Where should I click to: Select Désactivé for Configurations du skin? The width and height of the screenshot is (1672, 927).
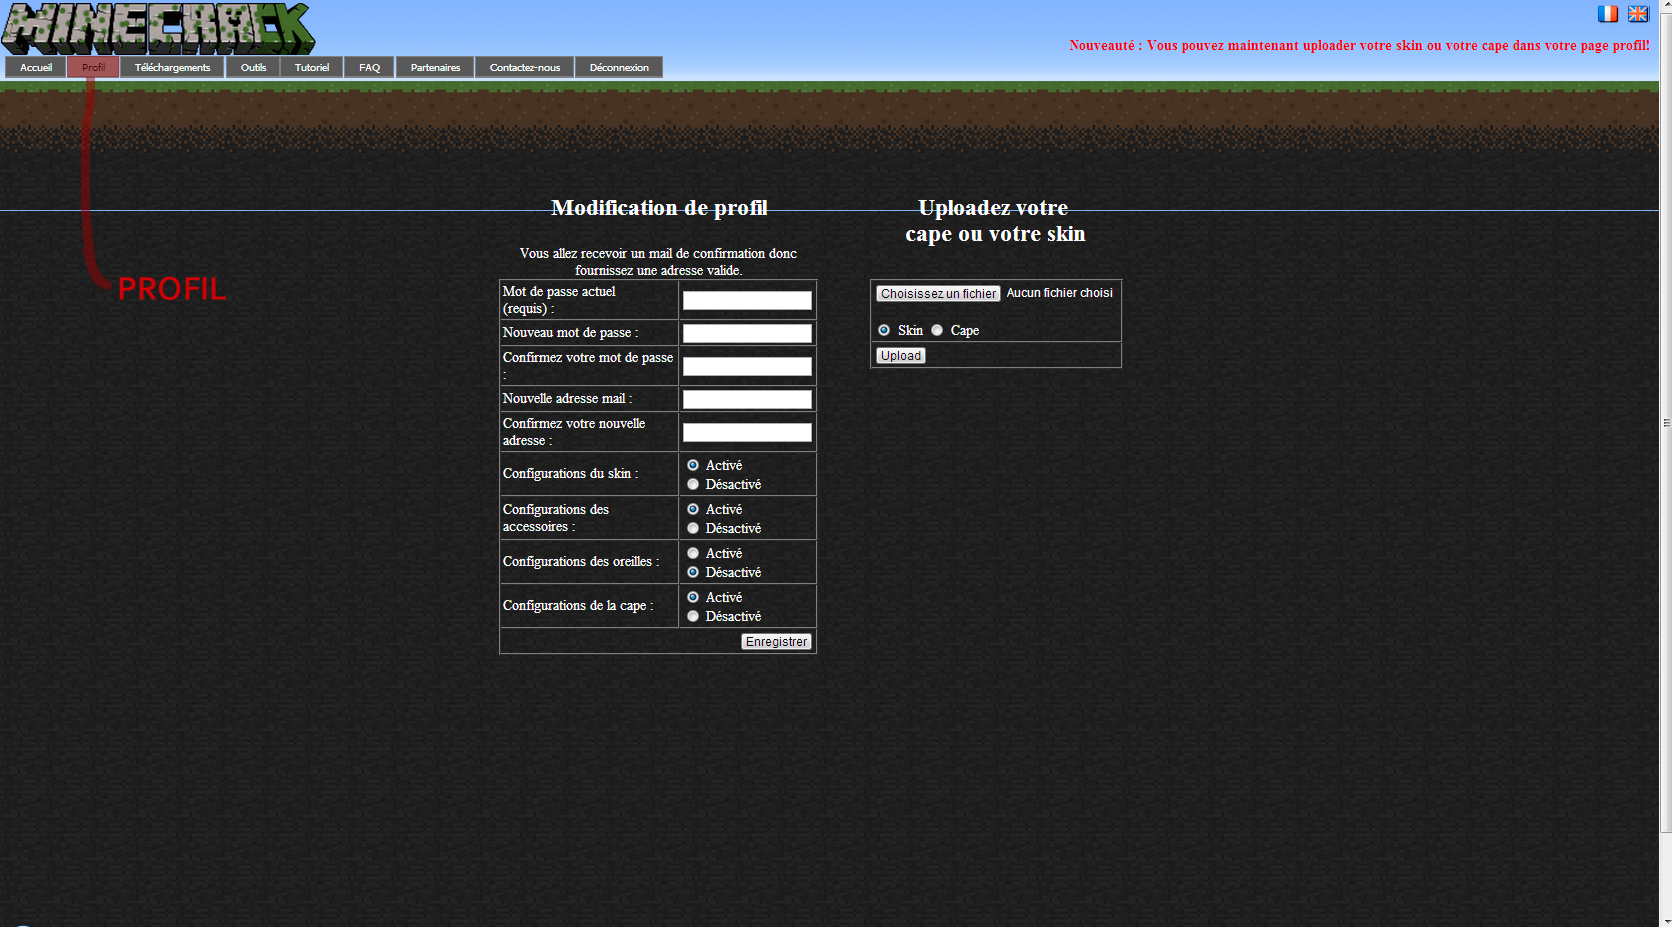693,485
